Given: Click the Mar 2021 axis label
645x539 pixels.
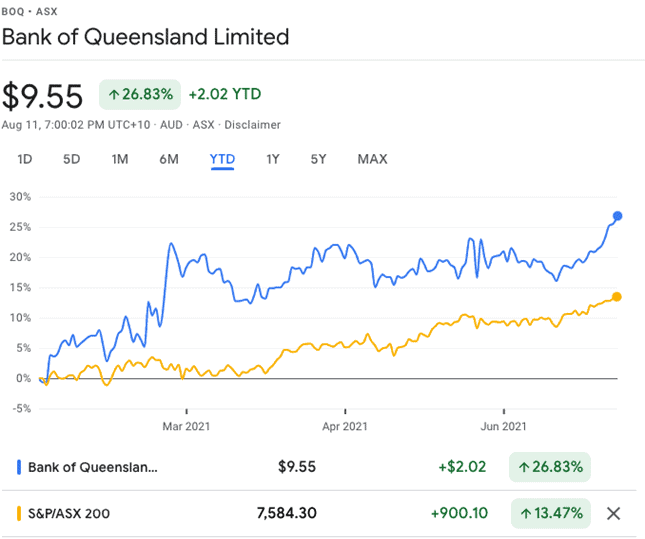Looking at the screenshot, I should point(186,426).
